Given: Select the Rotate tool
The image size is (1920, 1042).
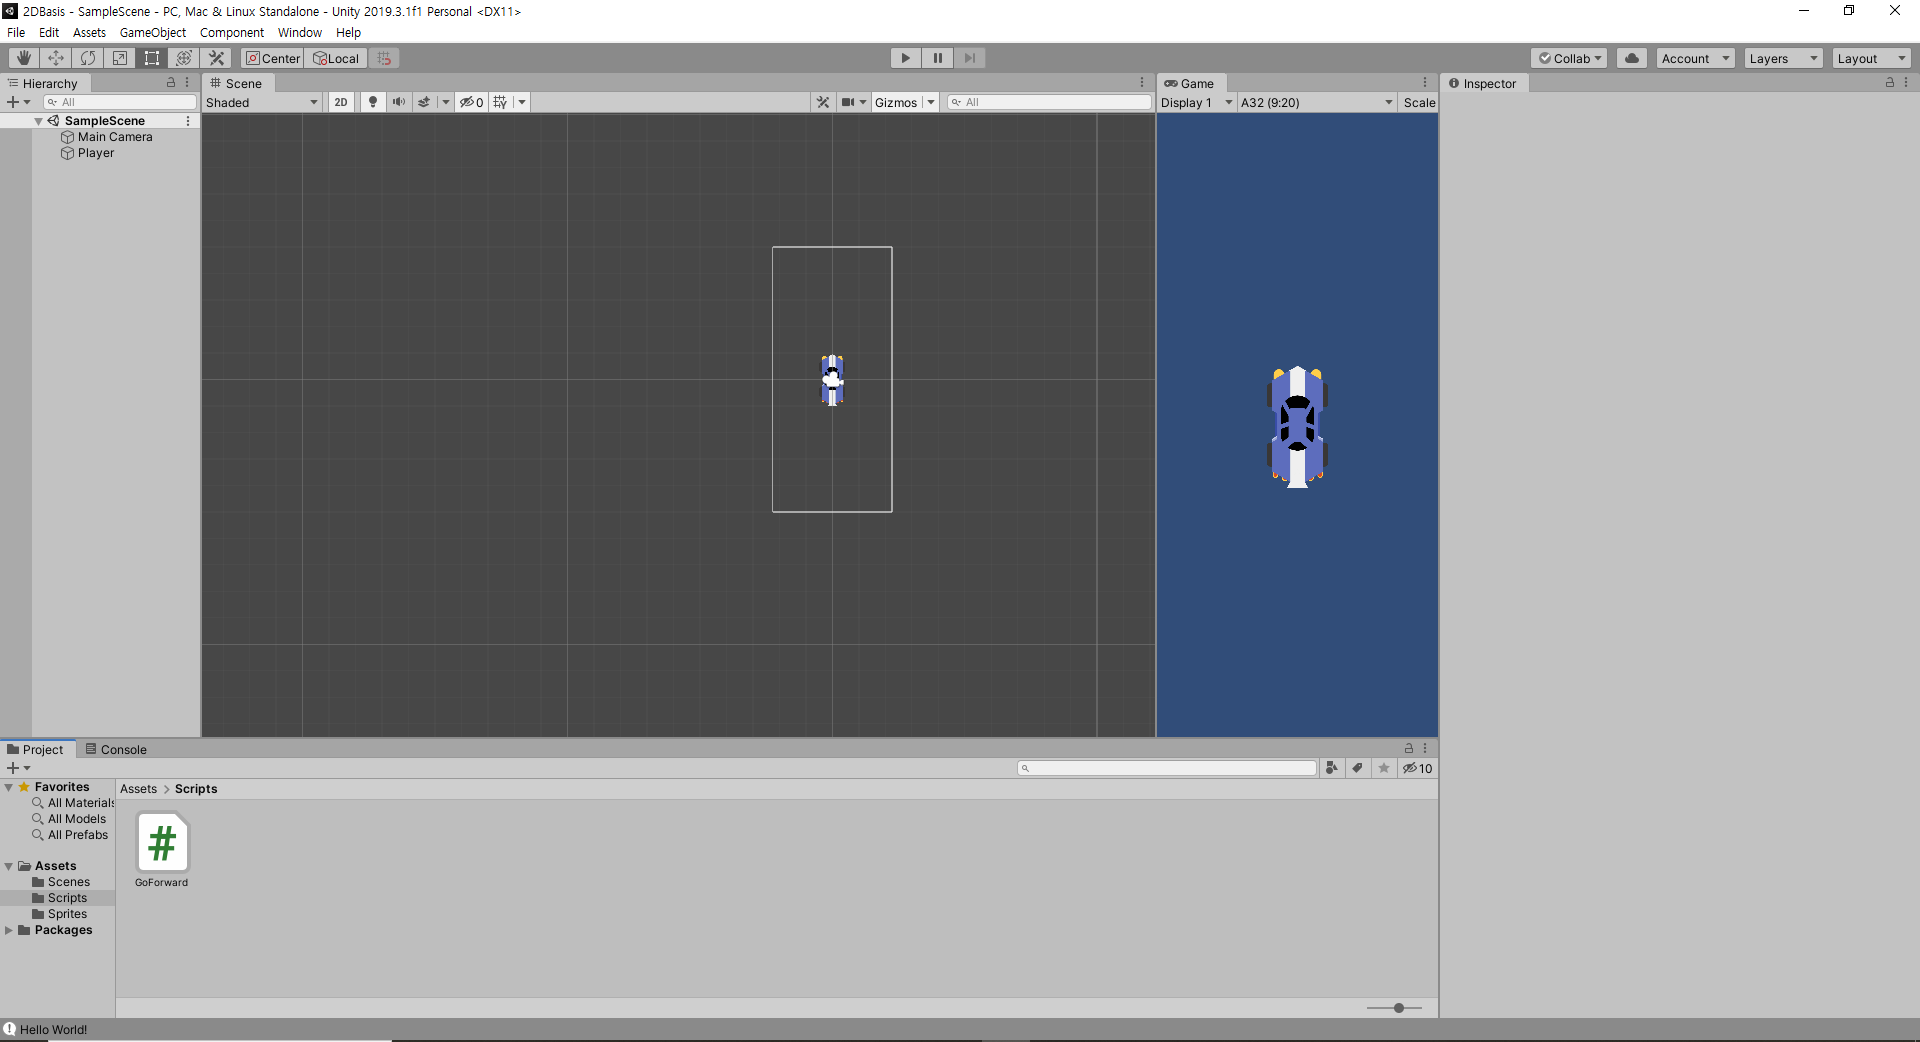Looking at the screenshot, I should [x=88, y=58].
